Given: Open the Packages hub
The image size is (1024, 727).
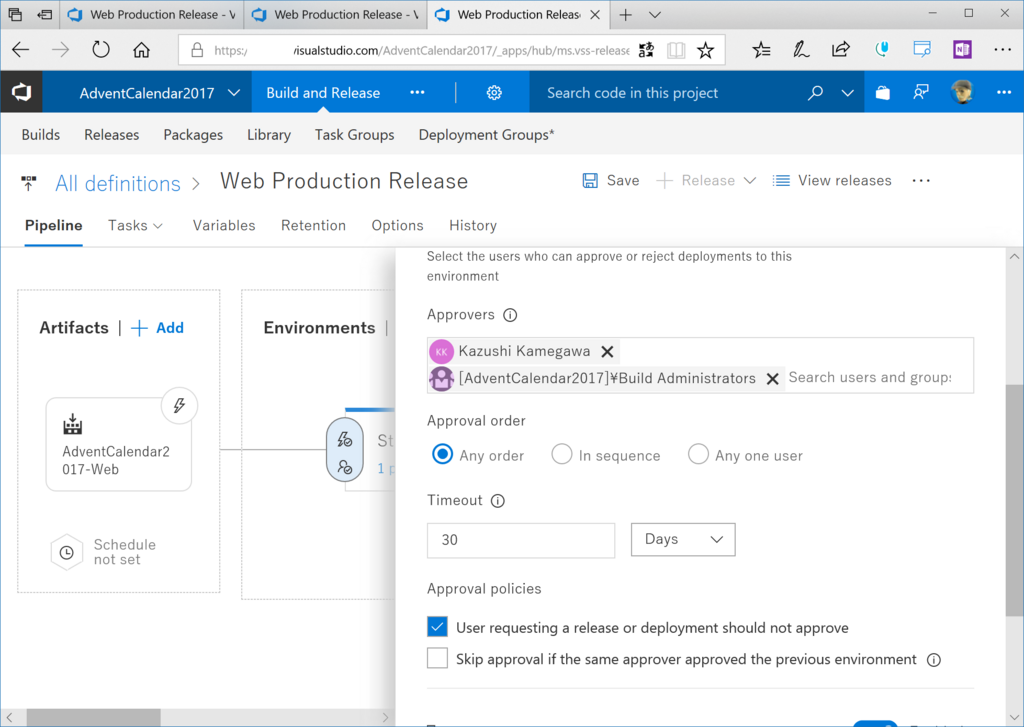Looking at the screenshot, I should pyautogui.click(x=193, y=135).
